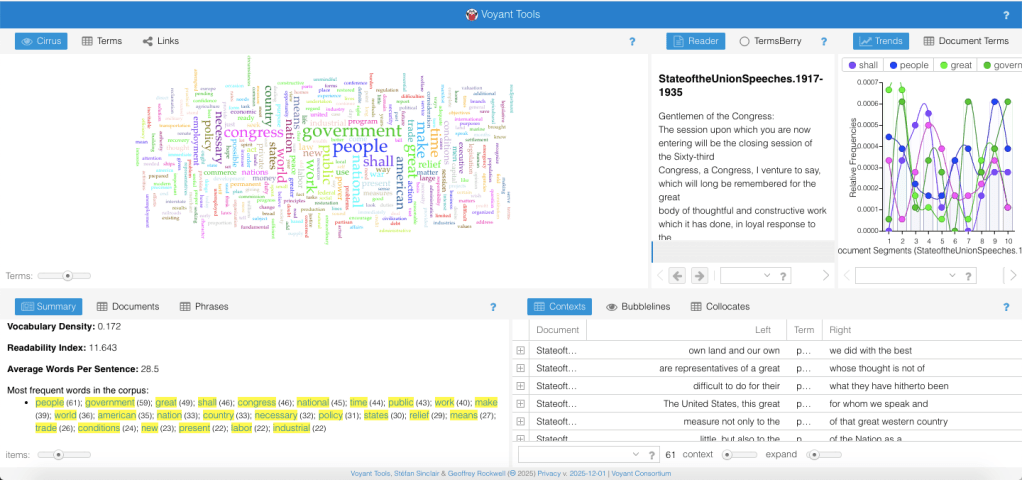
Task: Switch to the Bubblelines tab
Action: pyautogui.click(x=638, y=306)
